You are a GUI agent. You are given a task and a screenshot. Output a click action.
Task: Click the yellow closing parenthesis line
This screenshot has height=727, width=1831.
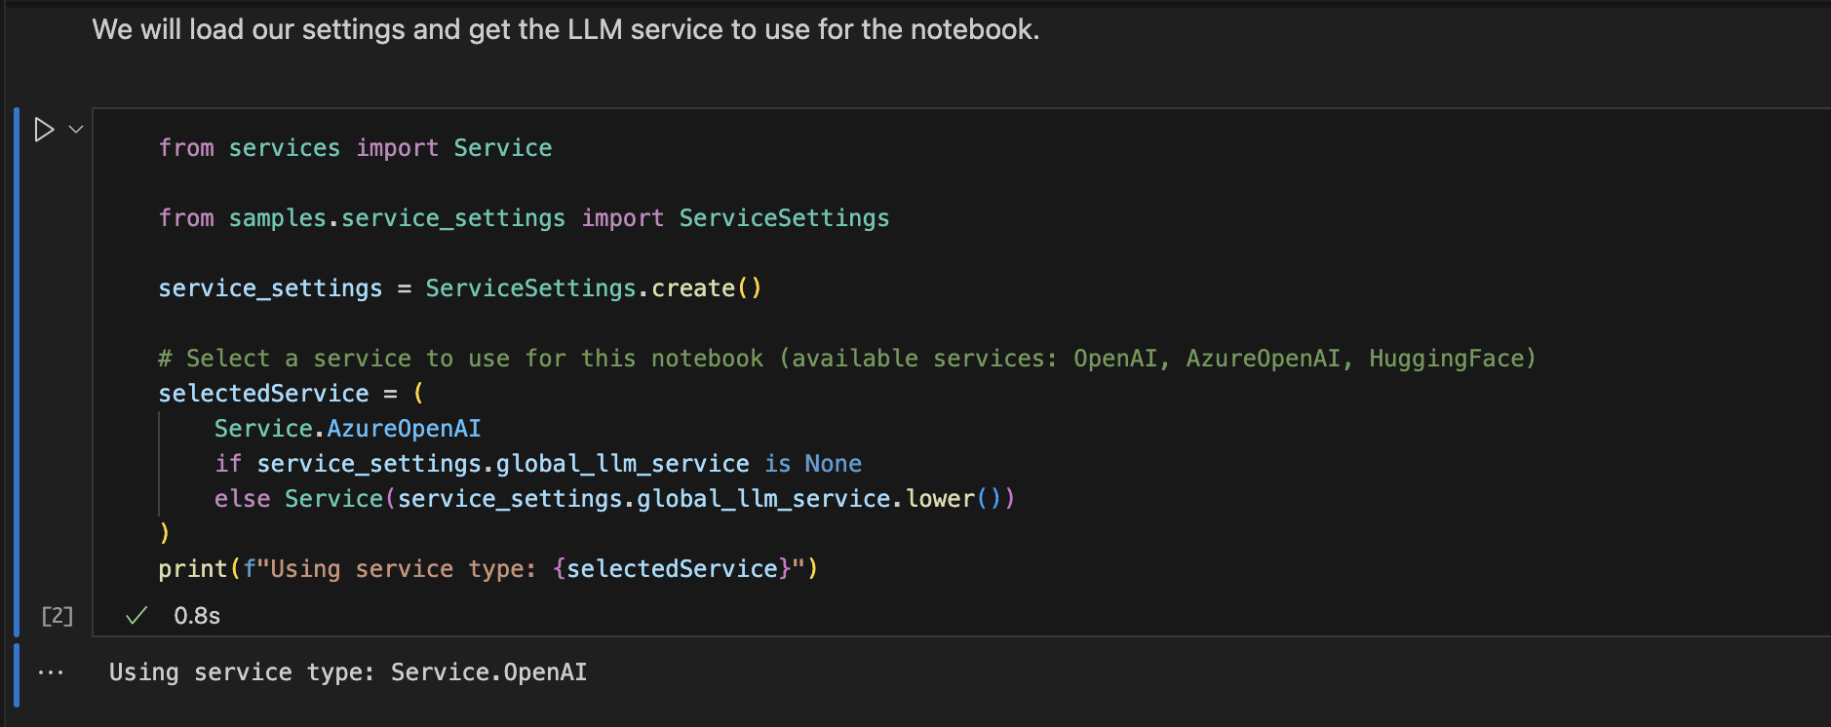point(165,534)
